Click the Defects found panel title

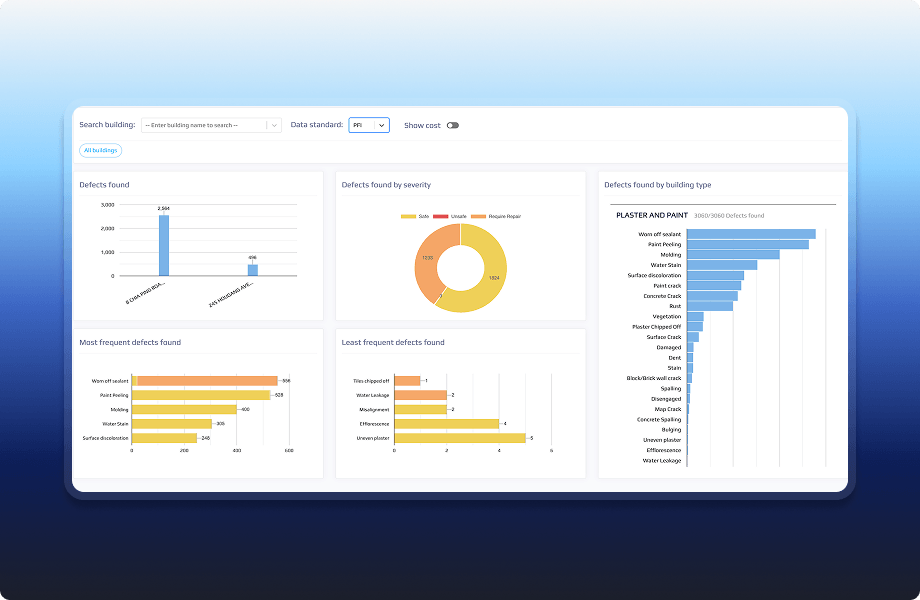tap(104, 185)
